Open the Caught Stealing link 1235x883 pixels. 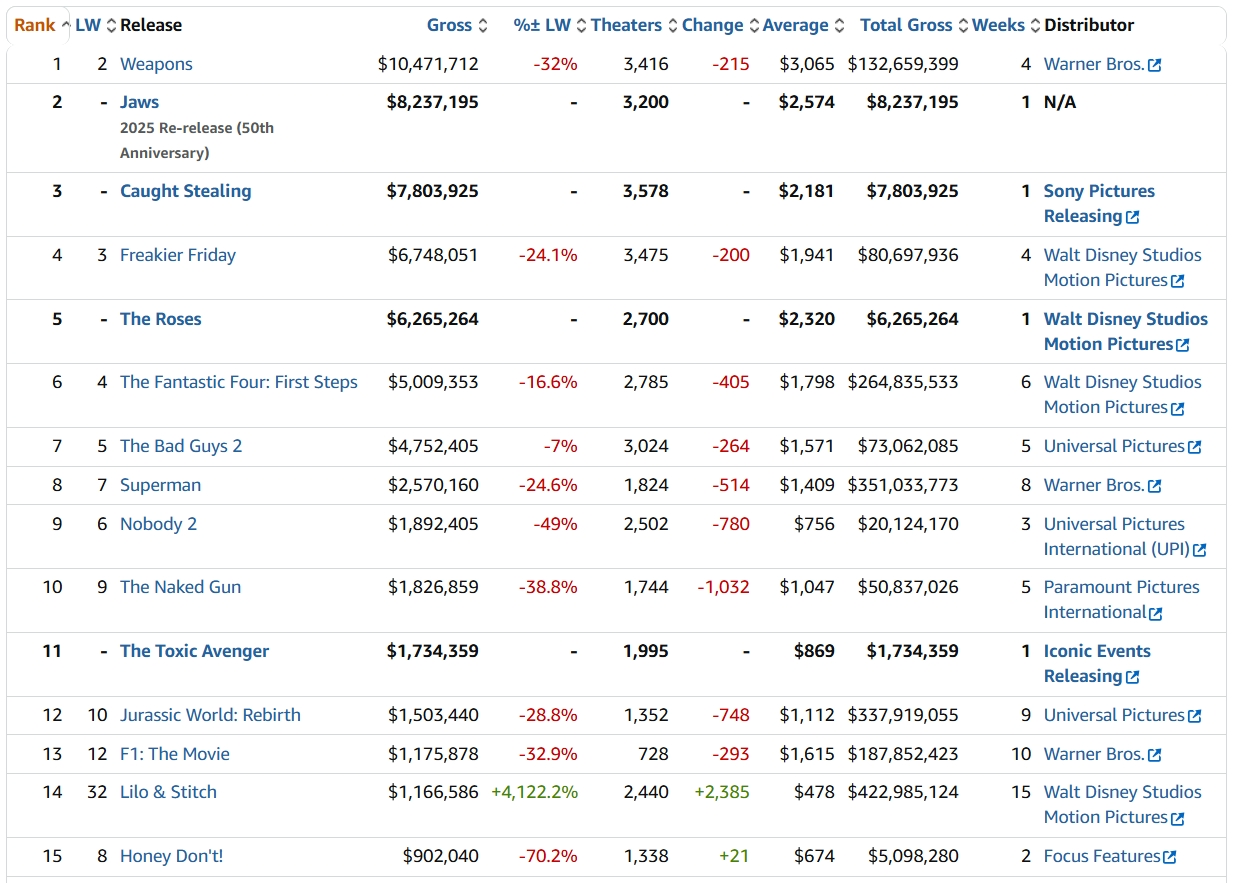(186, 191)
